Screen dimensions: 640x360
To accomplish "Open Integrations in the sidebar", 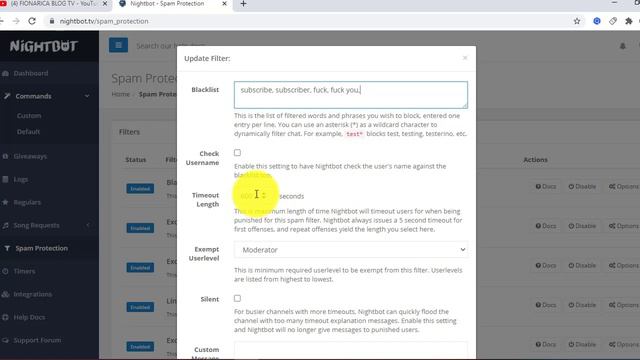I will click(32, 294).
